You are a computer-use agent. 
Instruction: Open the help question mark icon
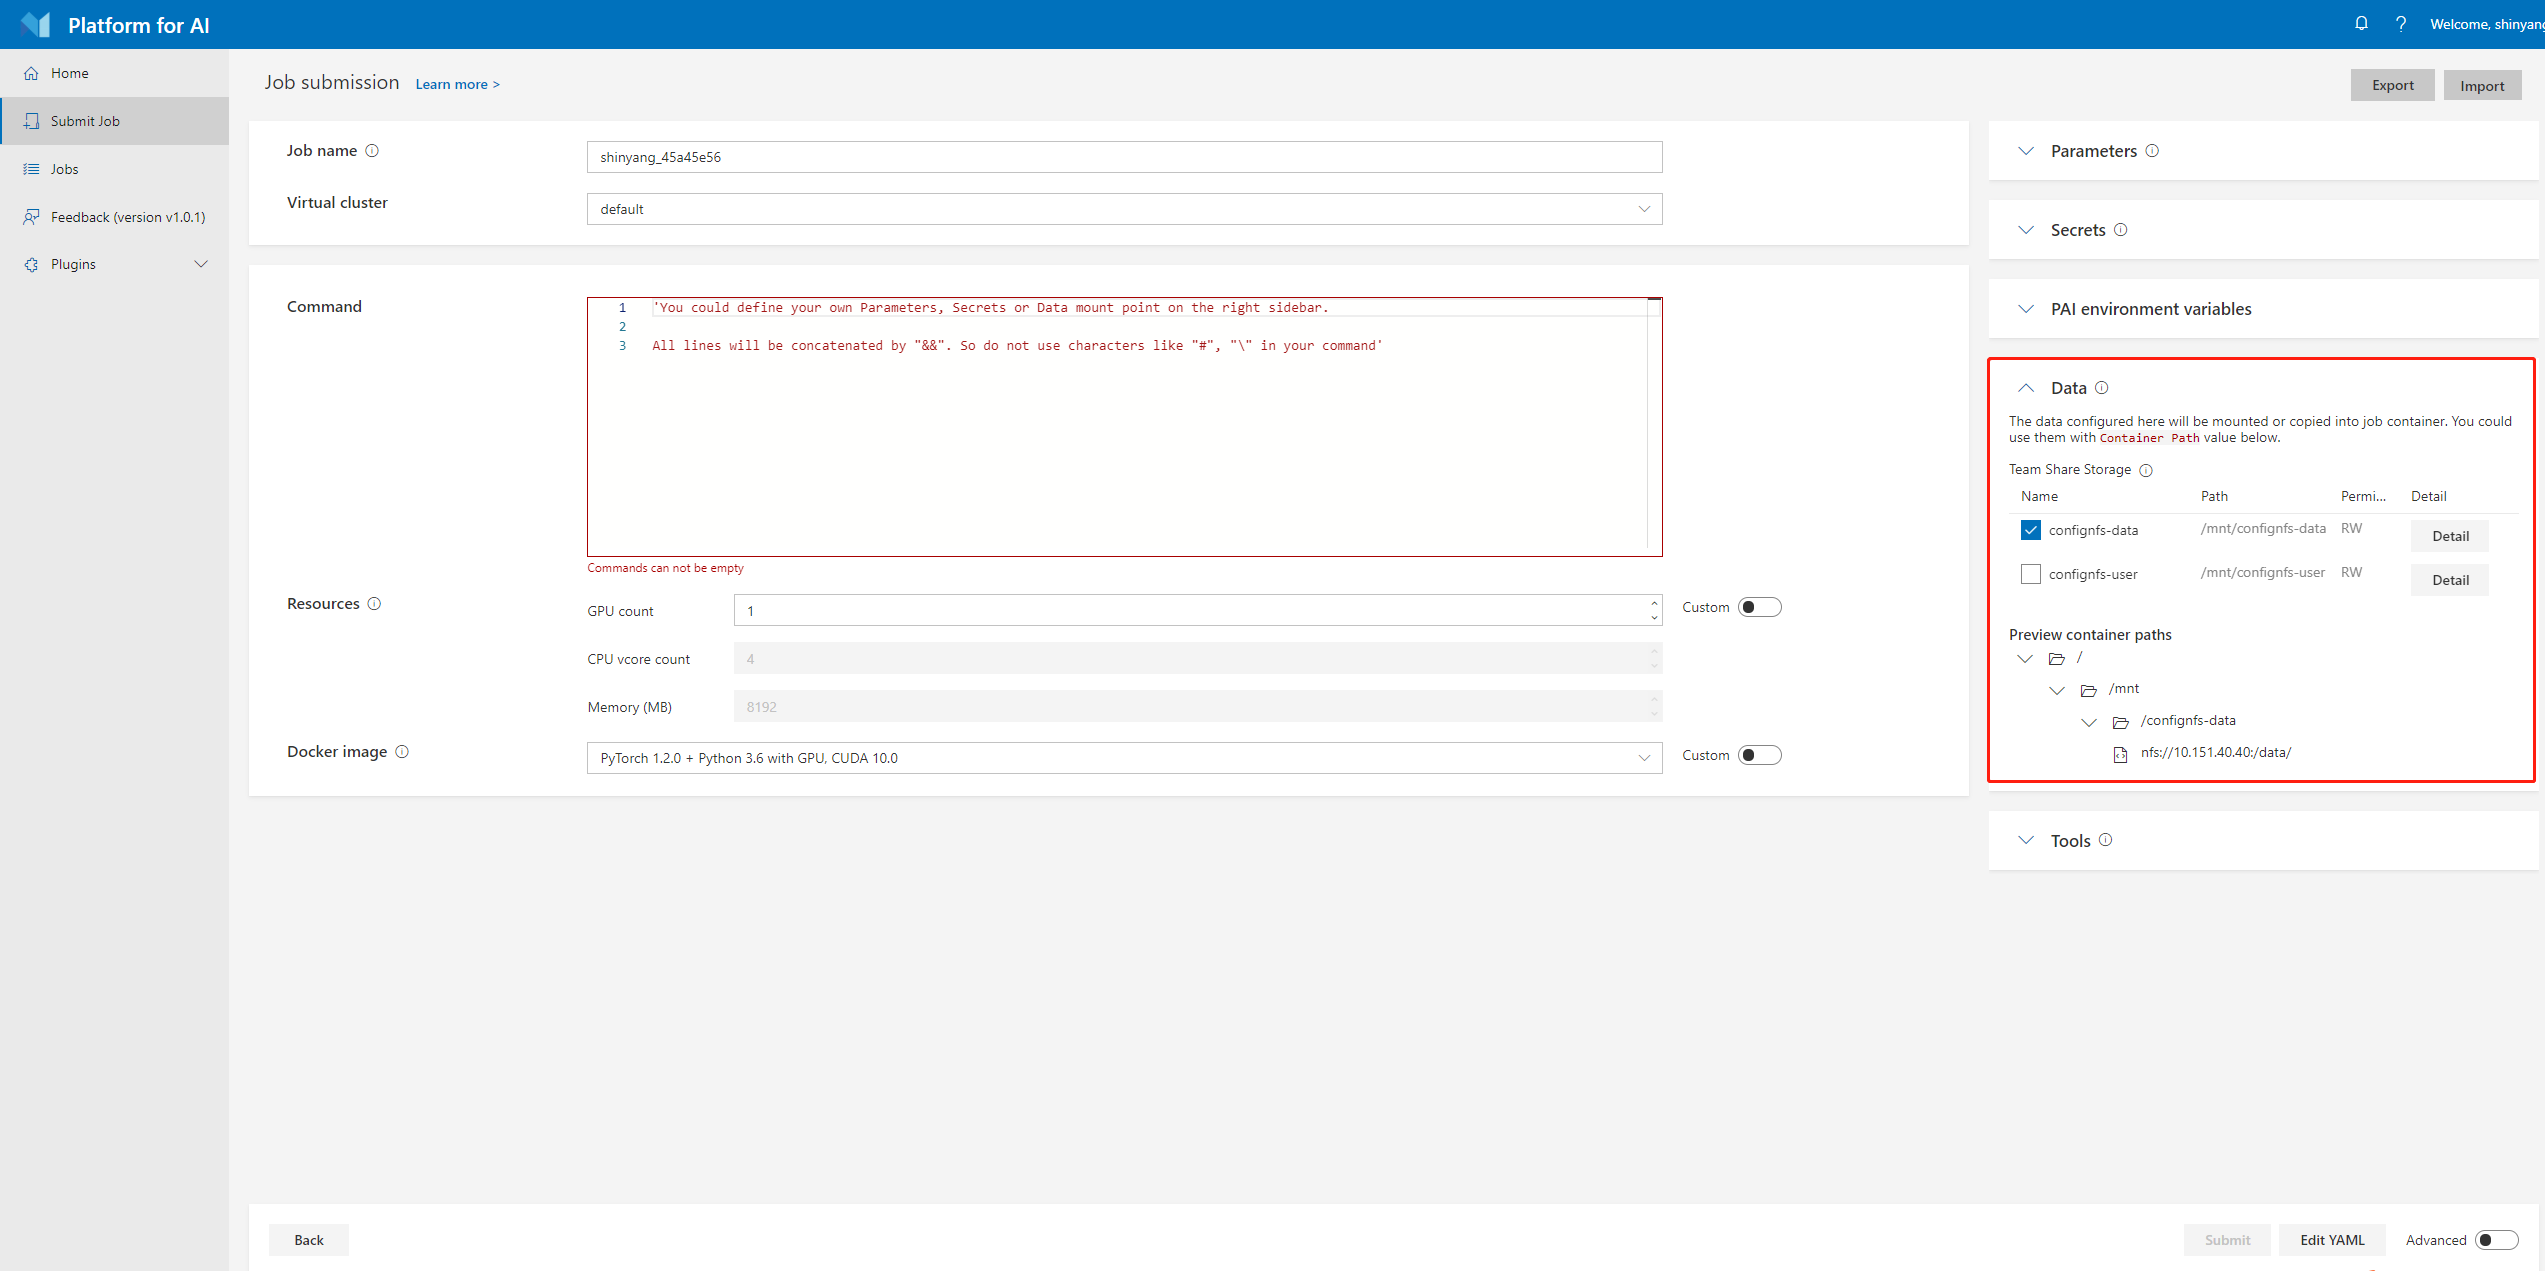2400,23
